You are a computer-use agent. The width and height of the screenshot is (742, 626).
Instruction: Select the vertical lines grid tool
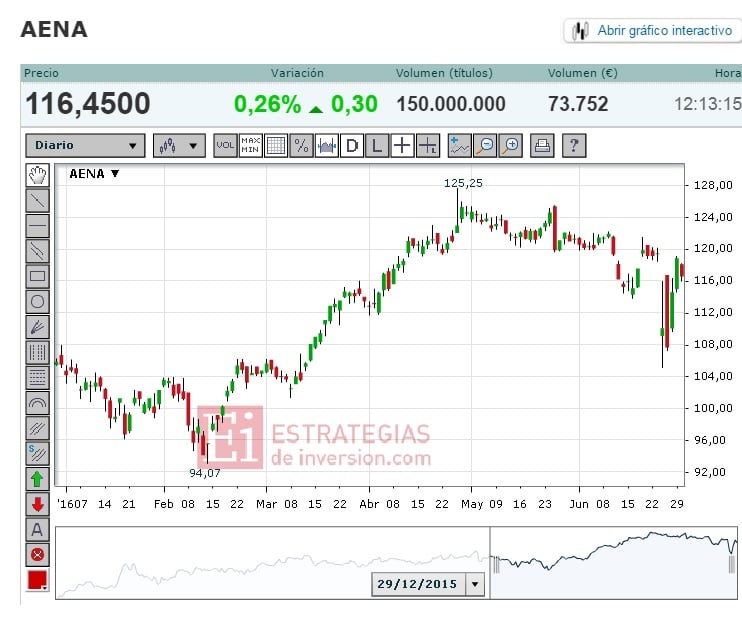(x=37, y=352)
